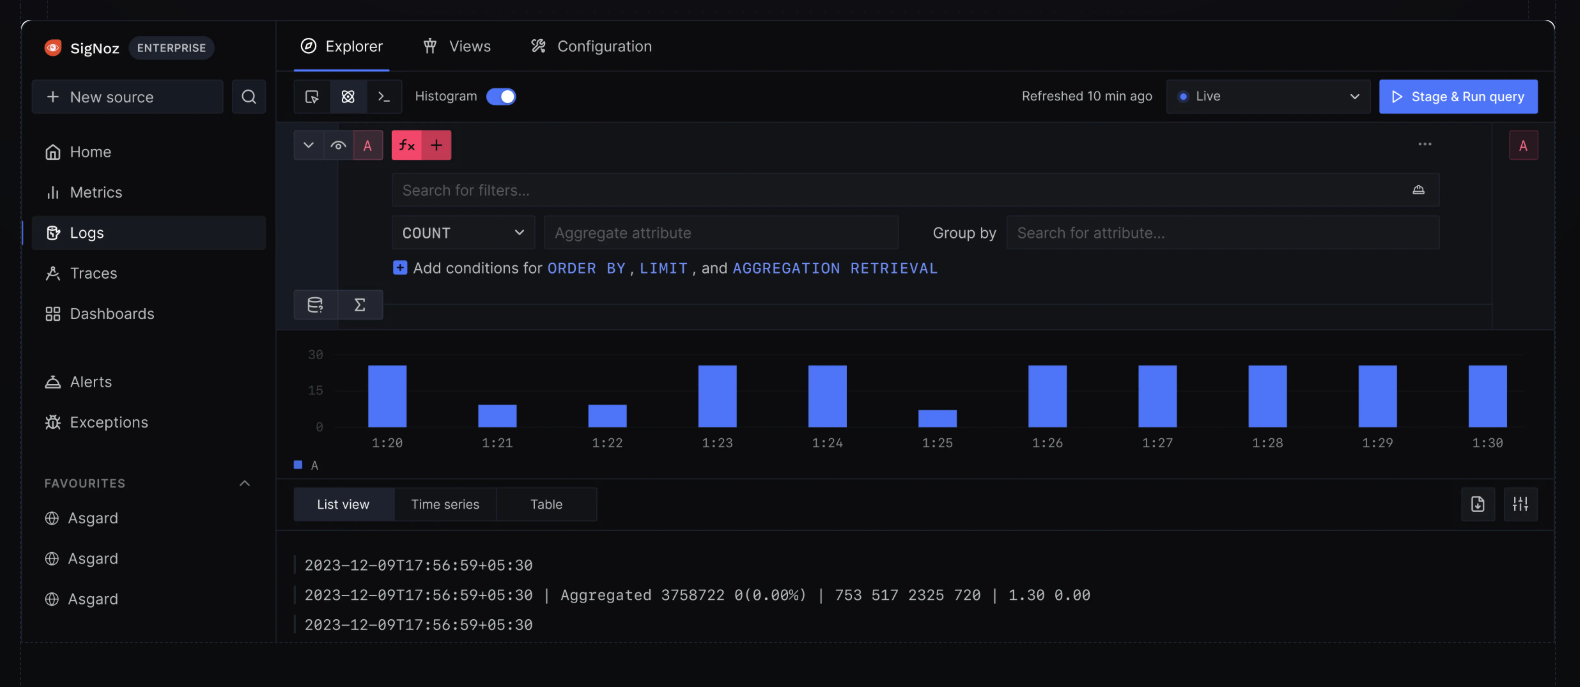Click the 1:25 histogram bar
Viewport: 1580px width, 687px height.
[x=937, y=418]
